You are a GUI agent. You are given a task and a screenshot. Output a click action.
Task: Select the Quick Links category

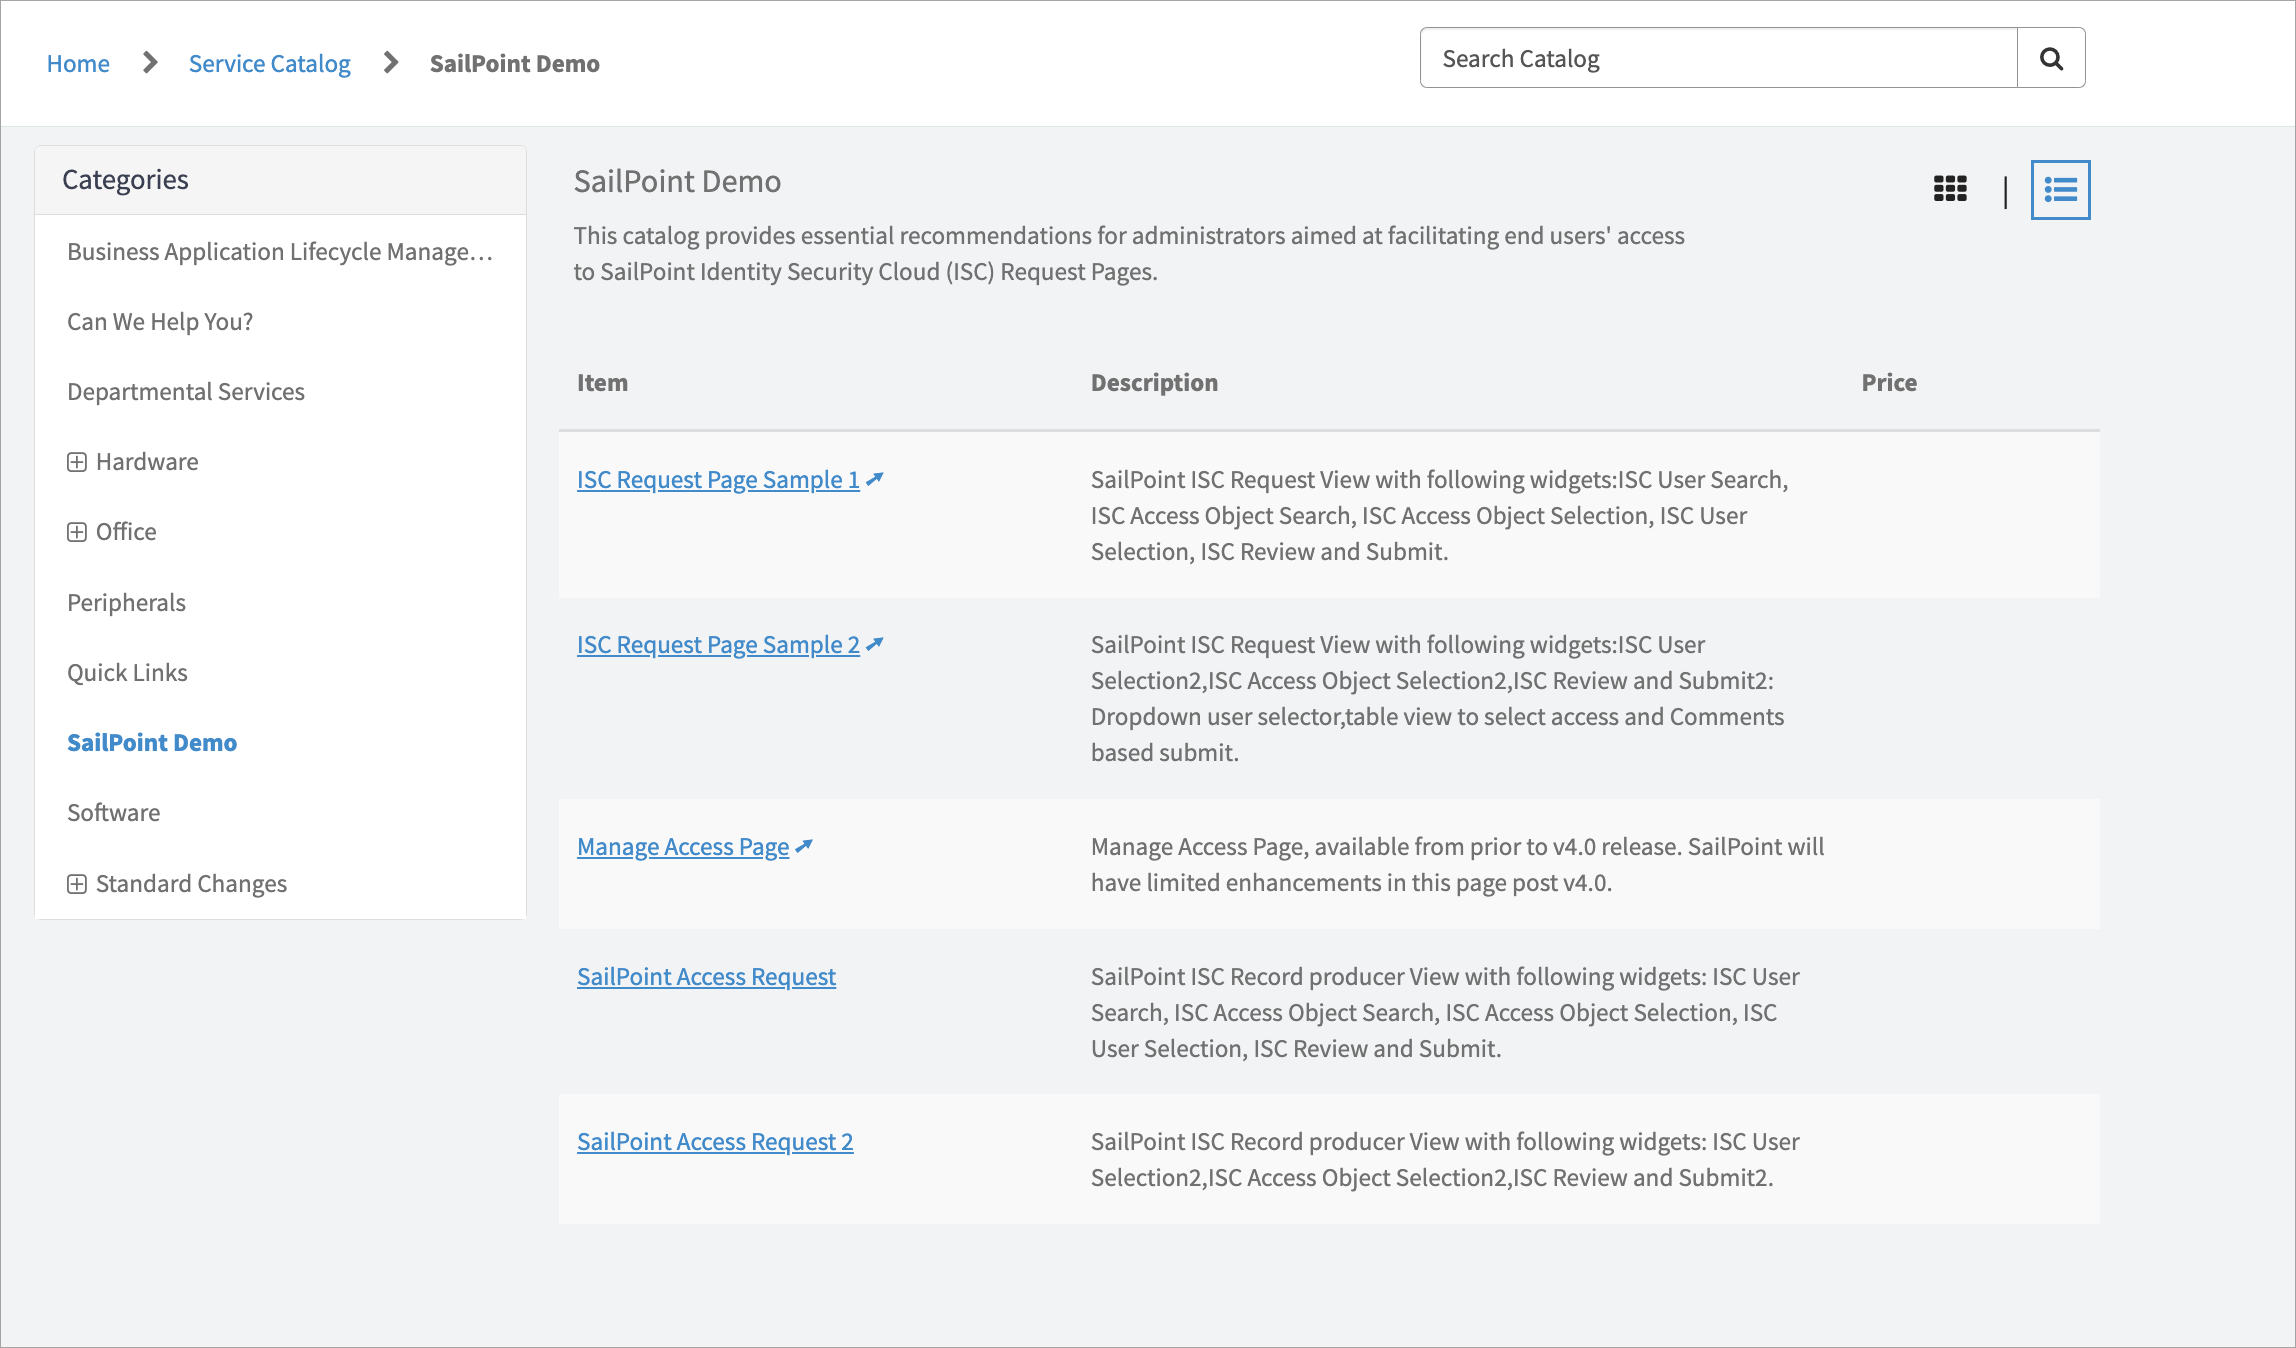click(x=127, y=672)
